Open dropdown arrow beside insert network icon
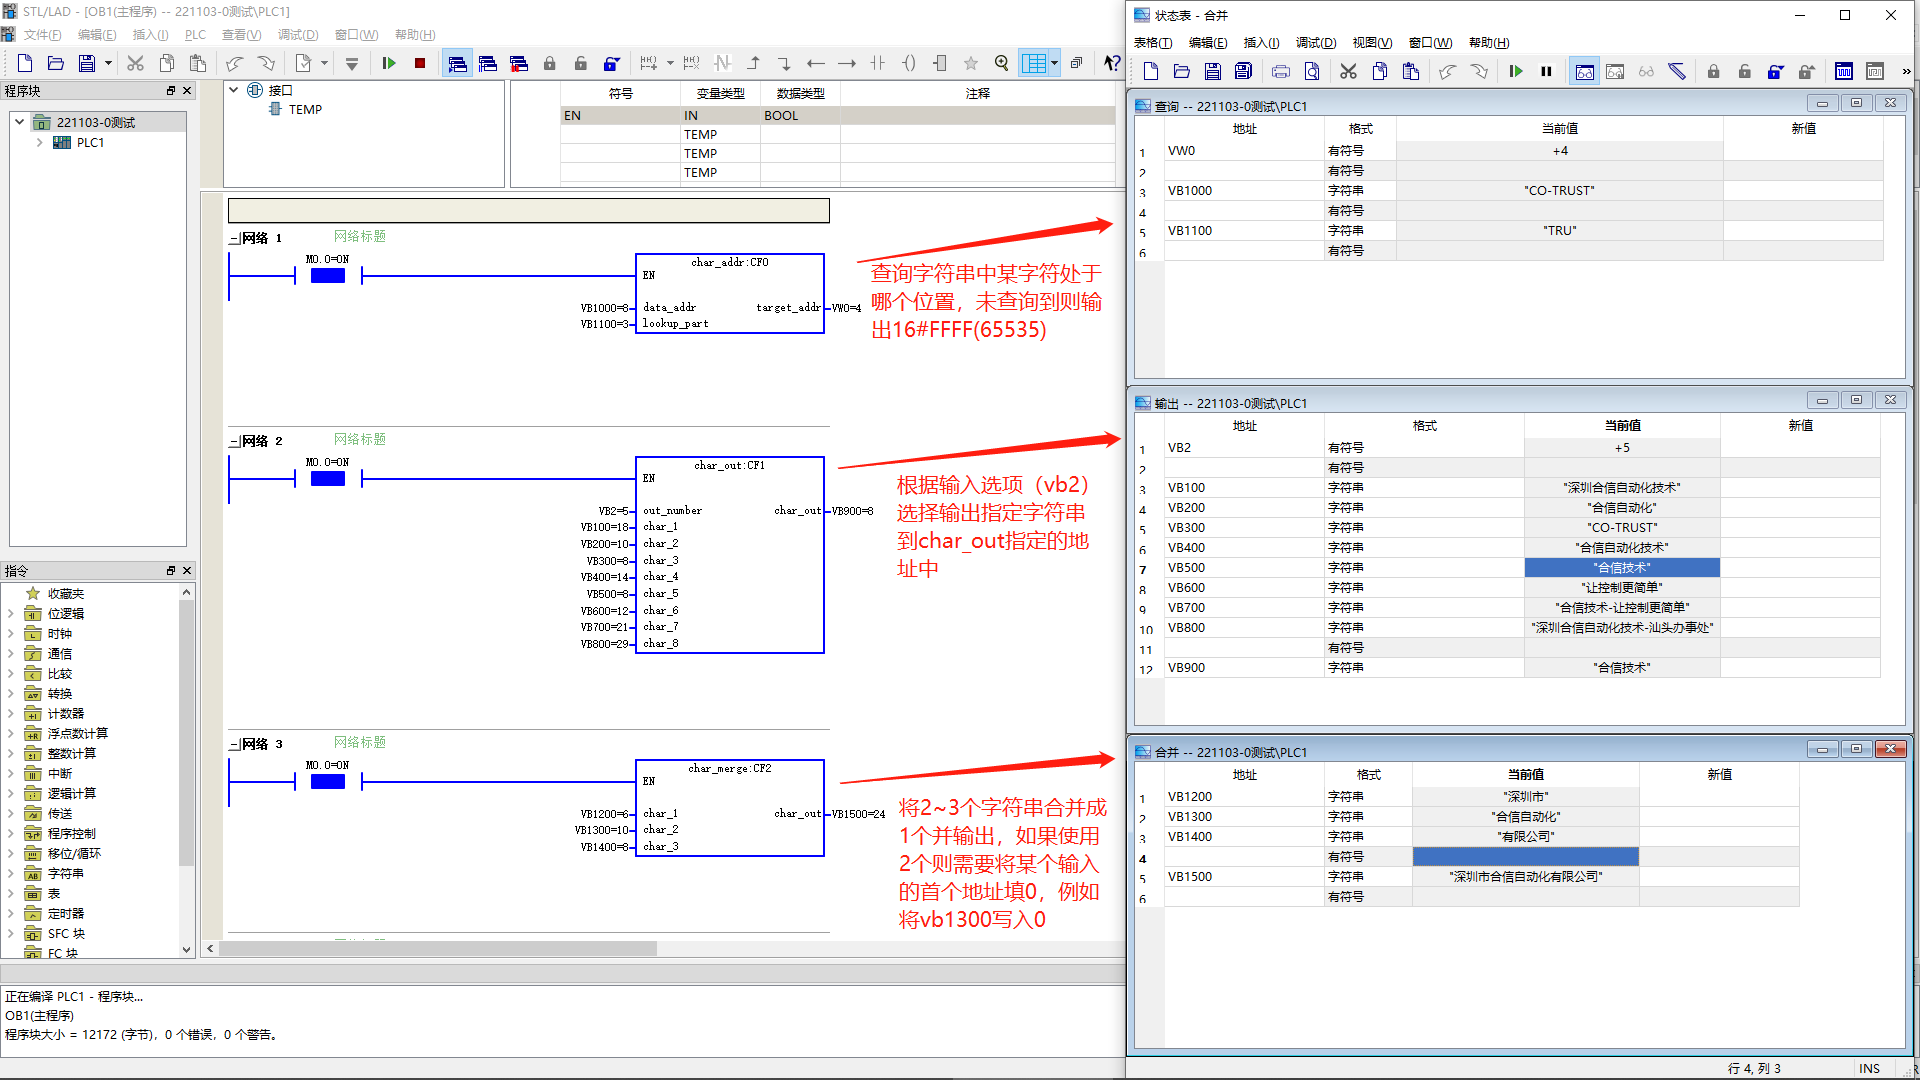 (x=670, y=64)
